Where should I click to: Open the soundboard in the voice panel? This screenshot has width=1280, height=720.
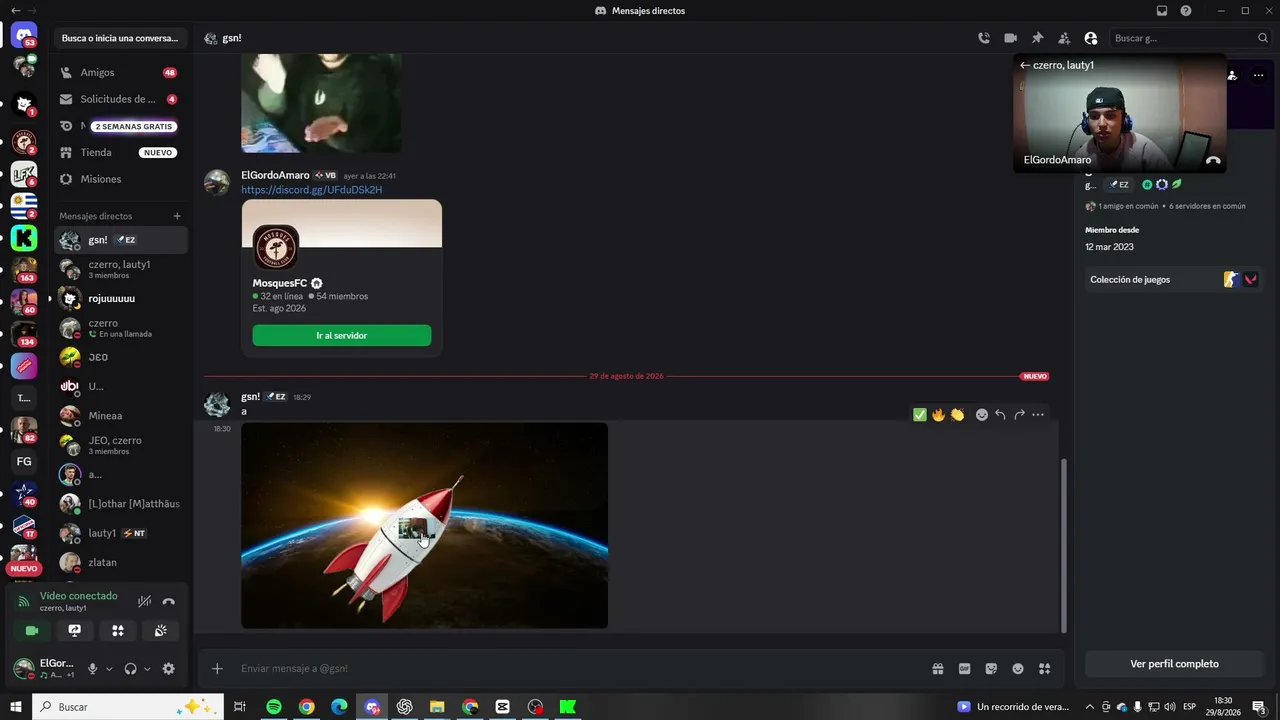click(160, 631)
